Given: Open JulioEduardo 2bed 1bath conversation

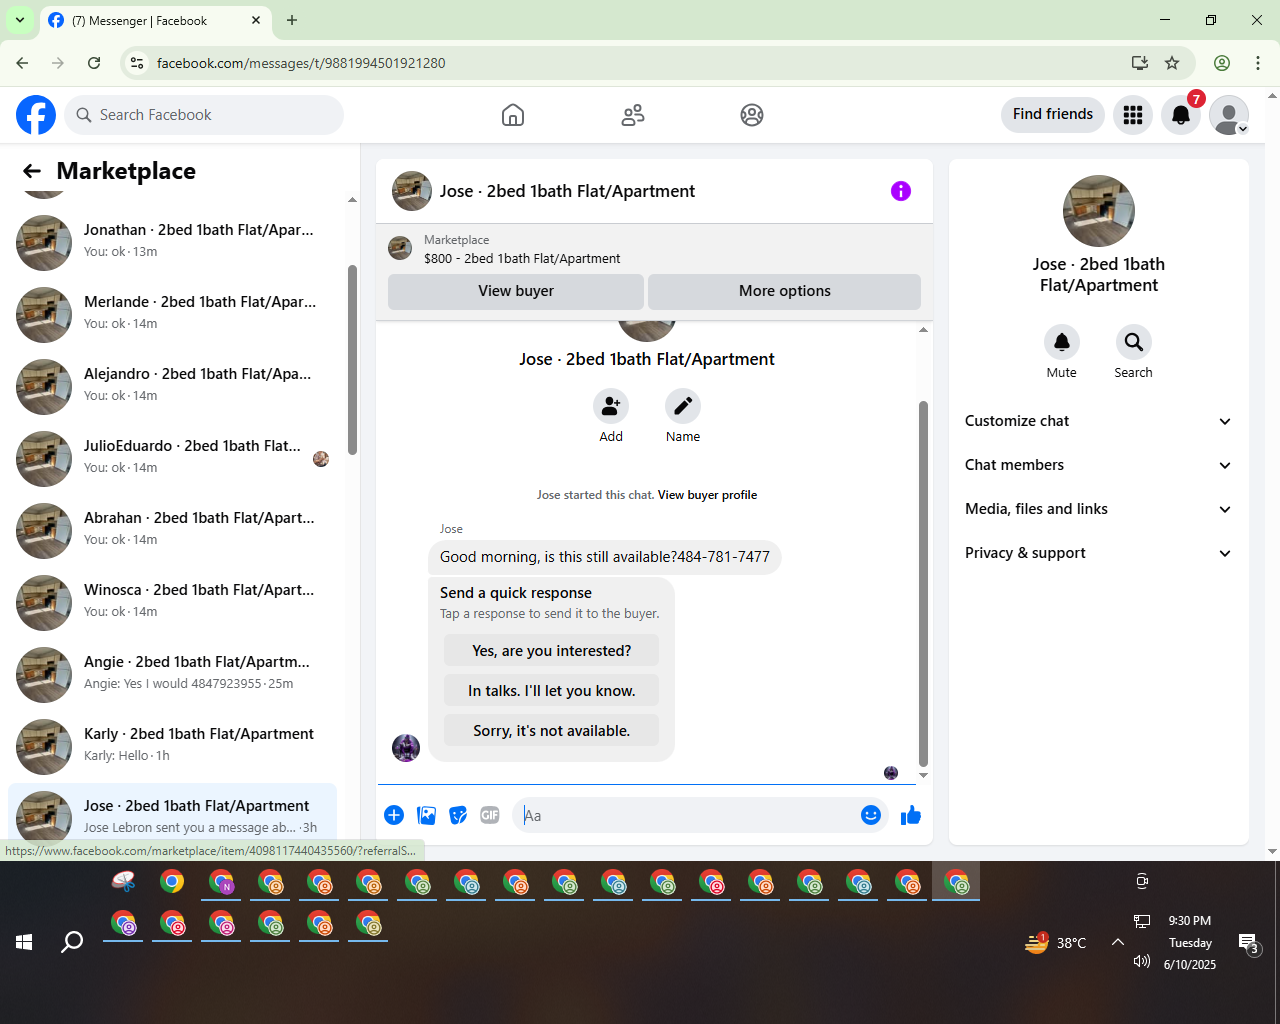Looking at the screenshot, I should pyautogui.click(x=172, y=459).
